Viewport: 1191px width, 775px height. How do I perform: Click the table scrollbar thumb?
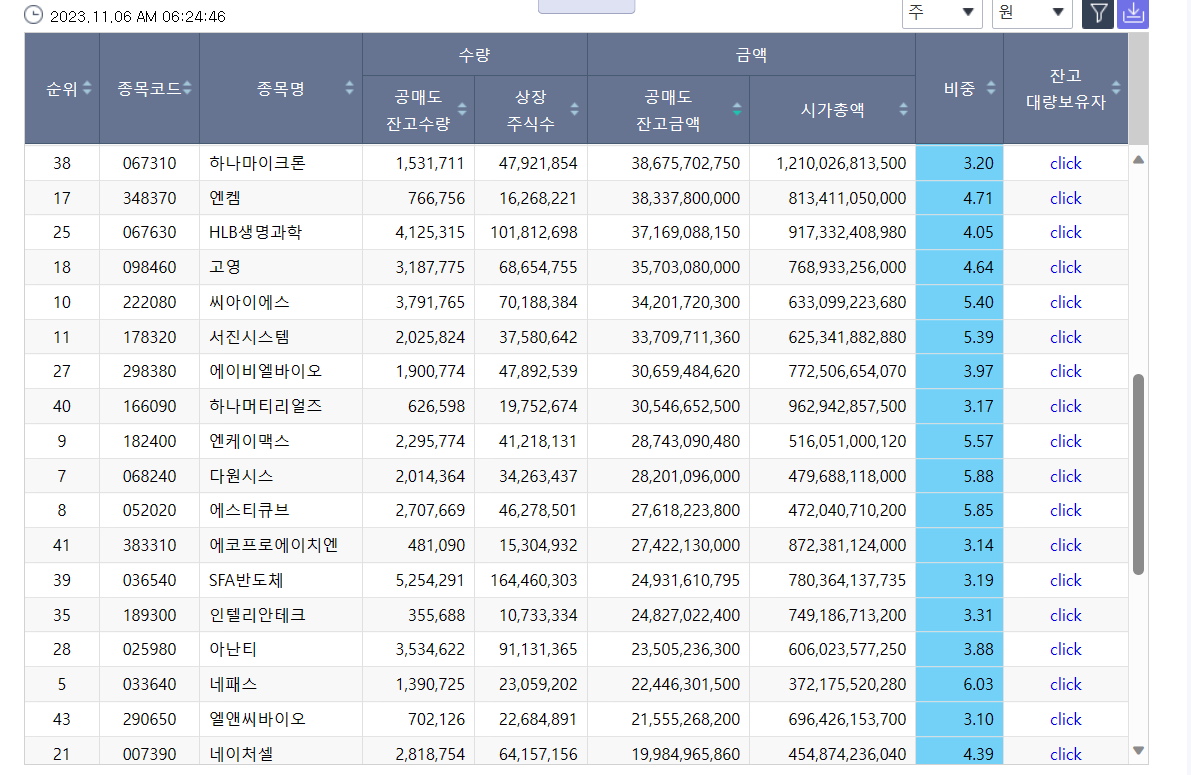coord(1138,474)
